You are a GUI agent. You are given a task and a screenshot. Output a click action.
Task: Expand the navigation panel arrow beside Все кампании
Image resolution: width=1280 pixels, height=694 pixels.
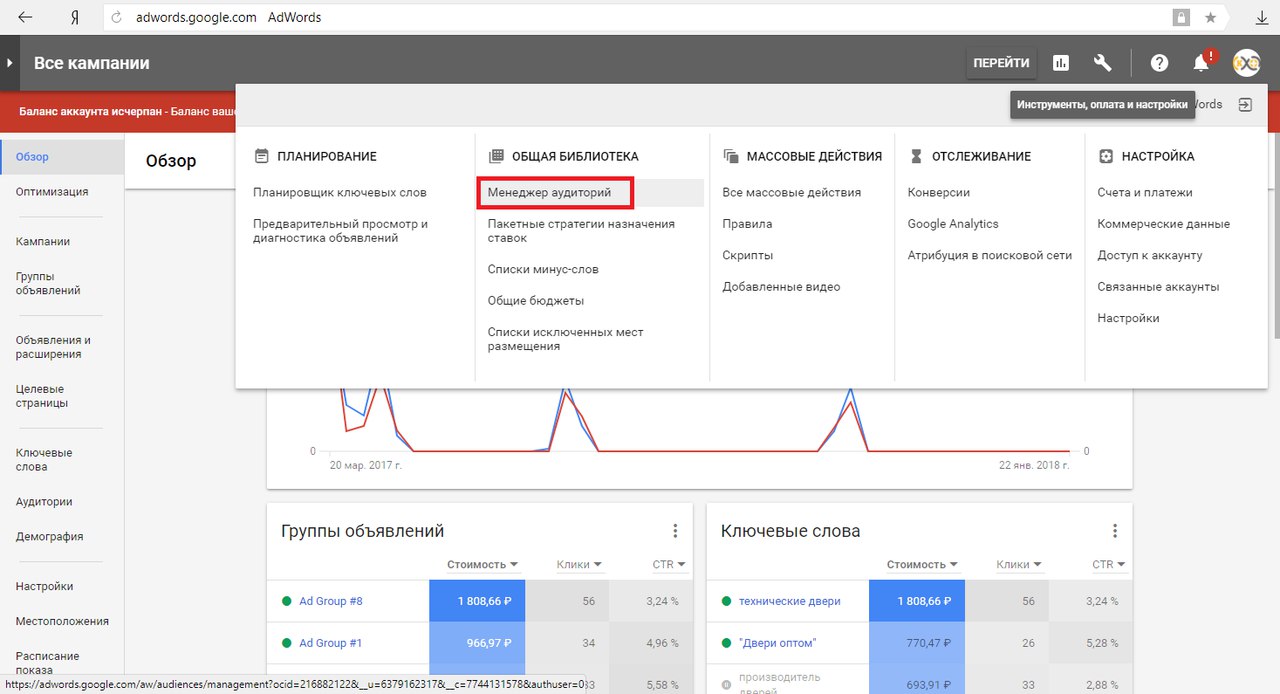(9, 62)
